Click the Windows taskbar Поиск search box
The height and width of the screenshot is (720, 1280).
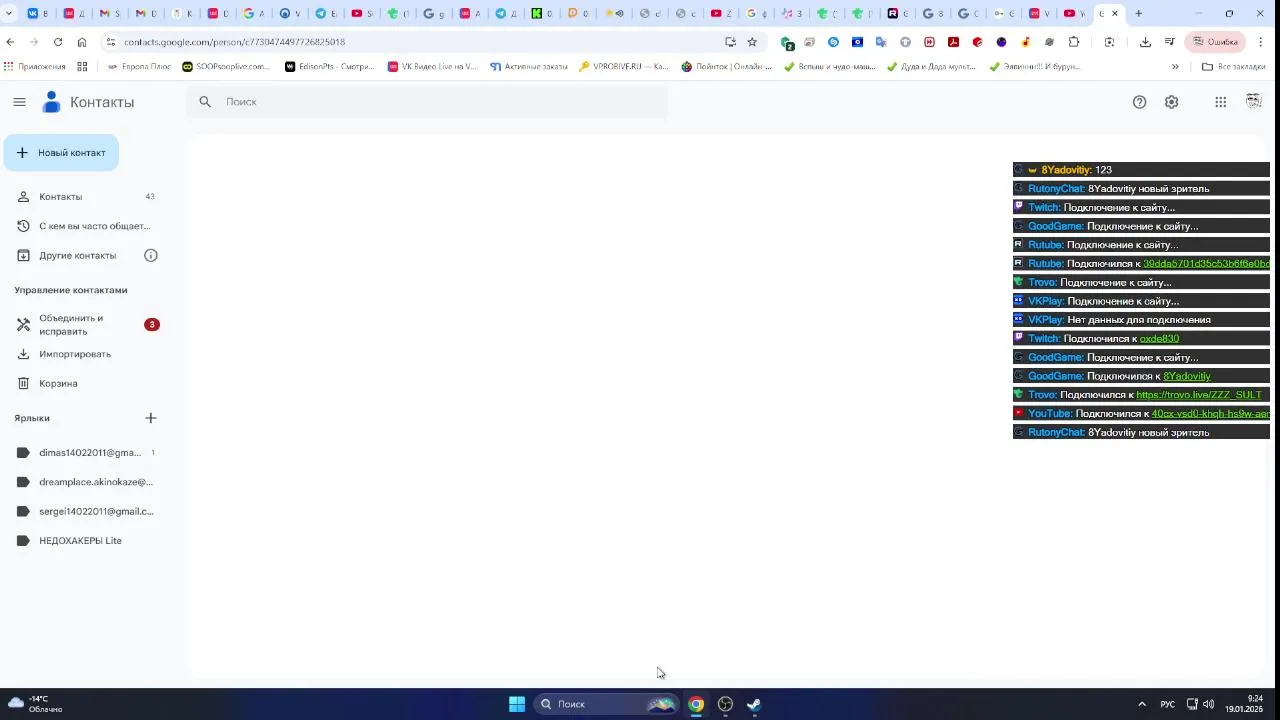point(606,704)
